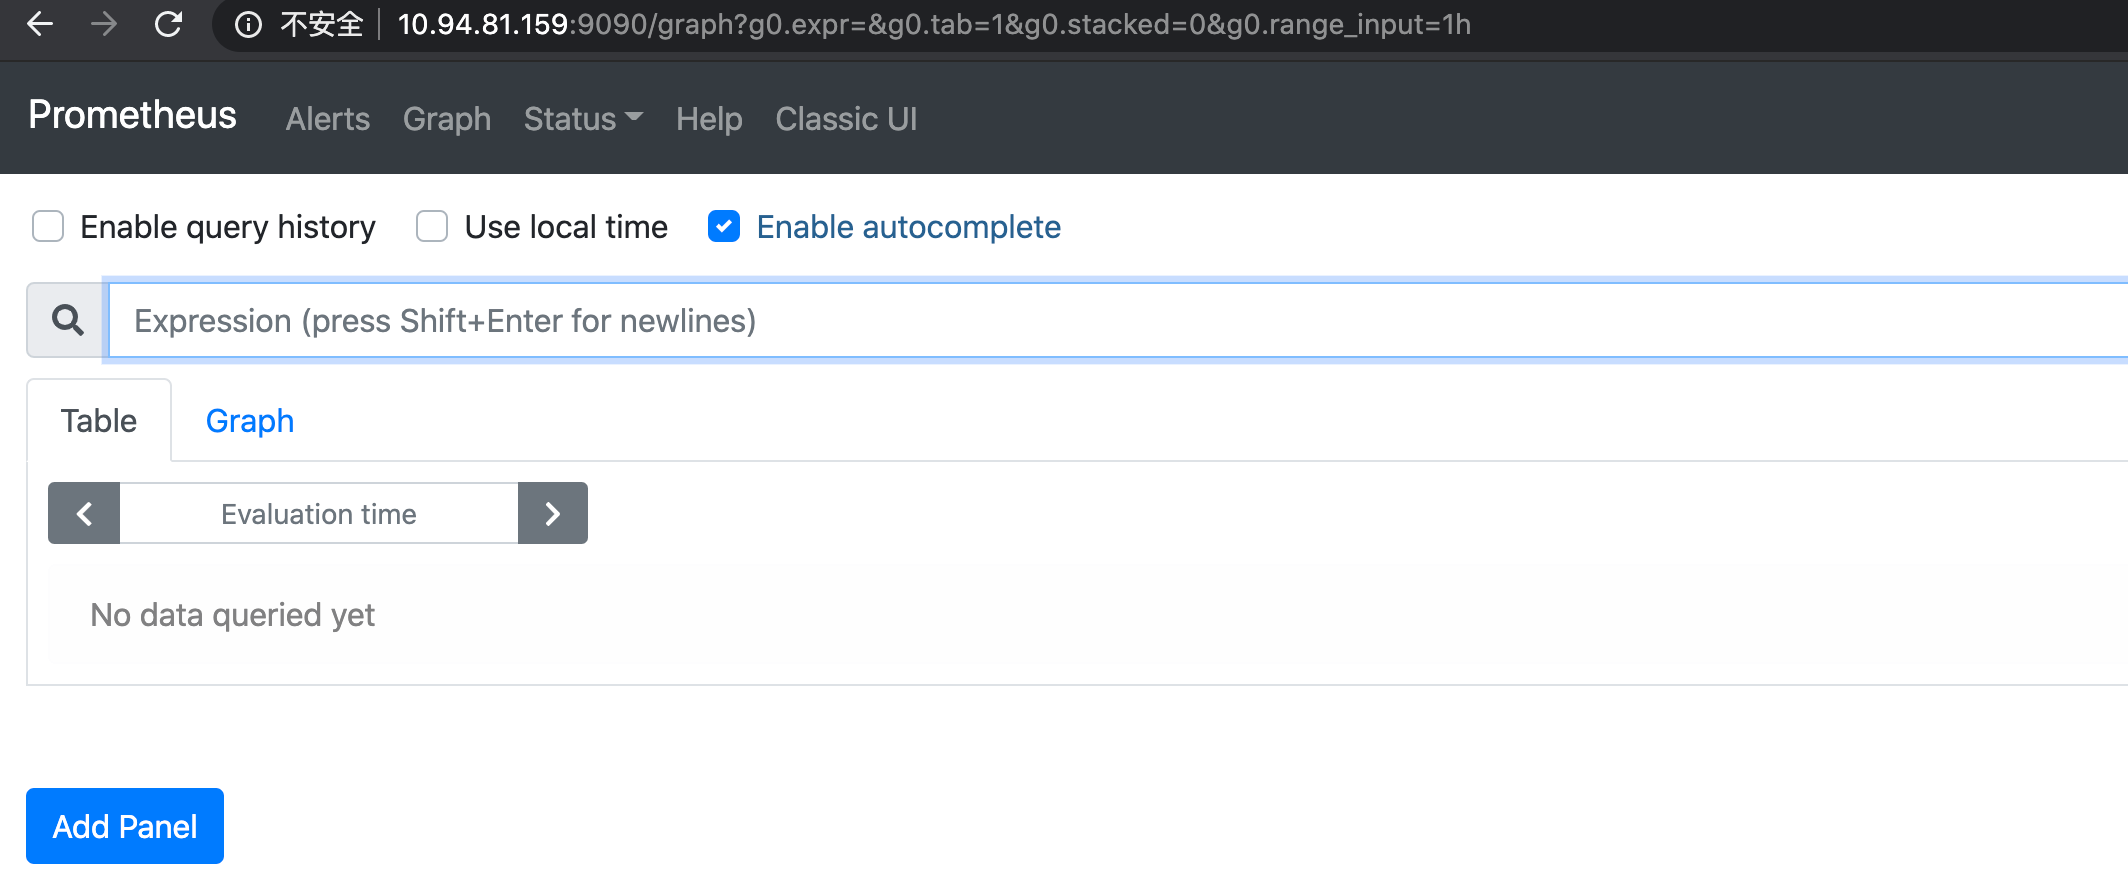Reload the page with refresh icon
Screen dimensions: 2128x870
point(168,24)
